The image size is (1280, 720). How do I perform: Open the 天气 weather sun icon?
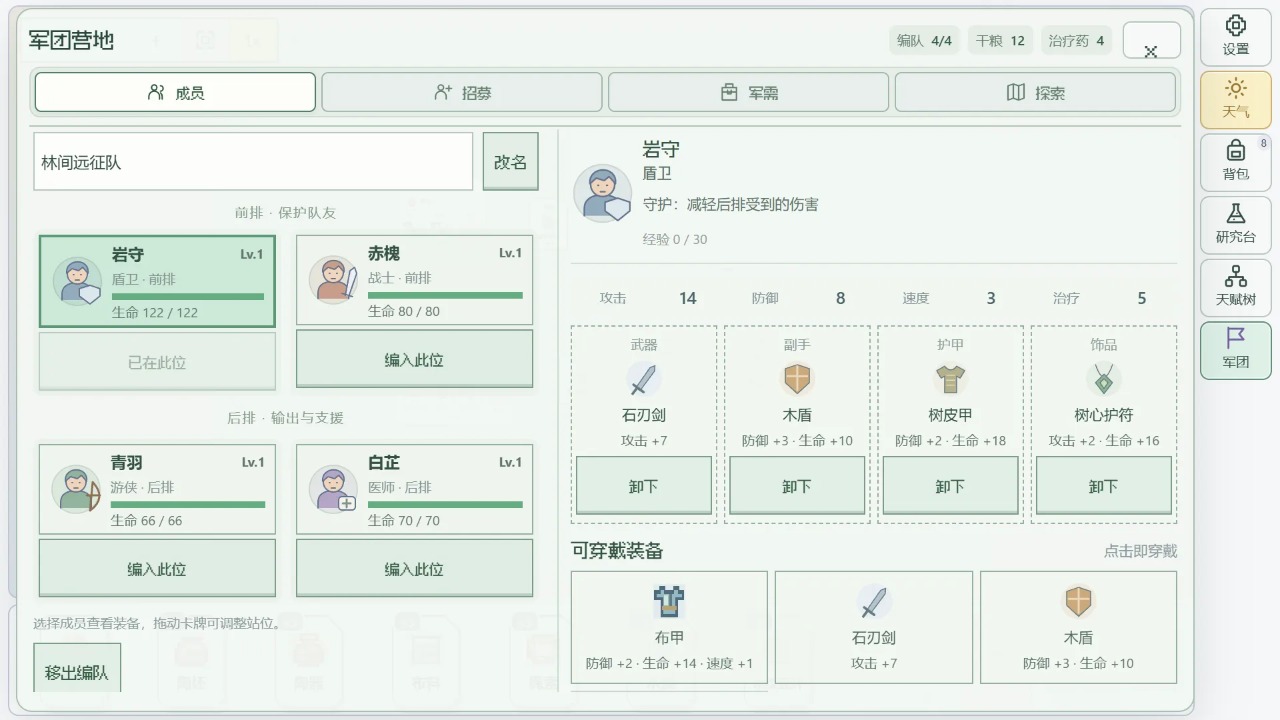[1236, 88]
